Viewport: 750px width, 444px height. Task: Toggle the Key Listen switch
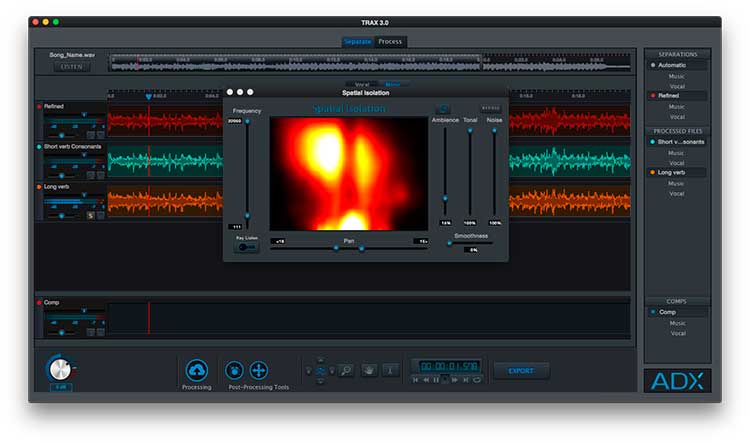click(246, 247)
